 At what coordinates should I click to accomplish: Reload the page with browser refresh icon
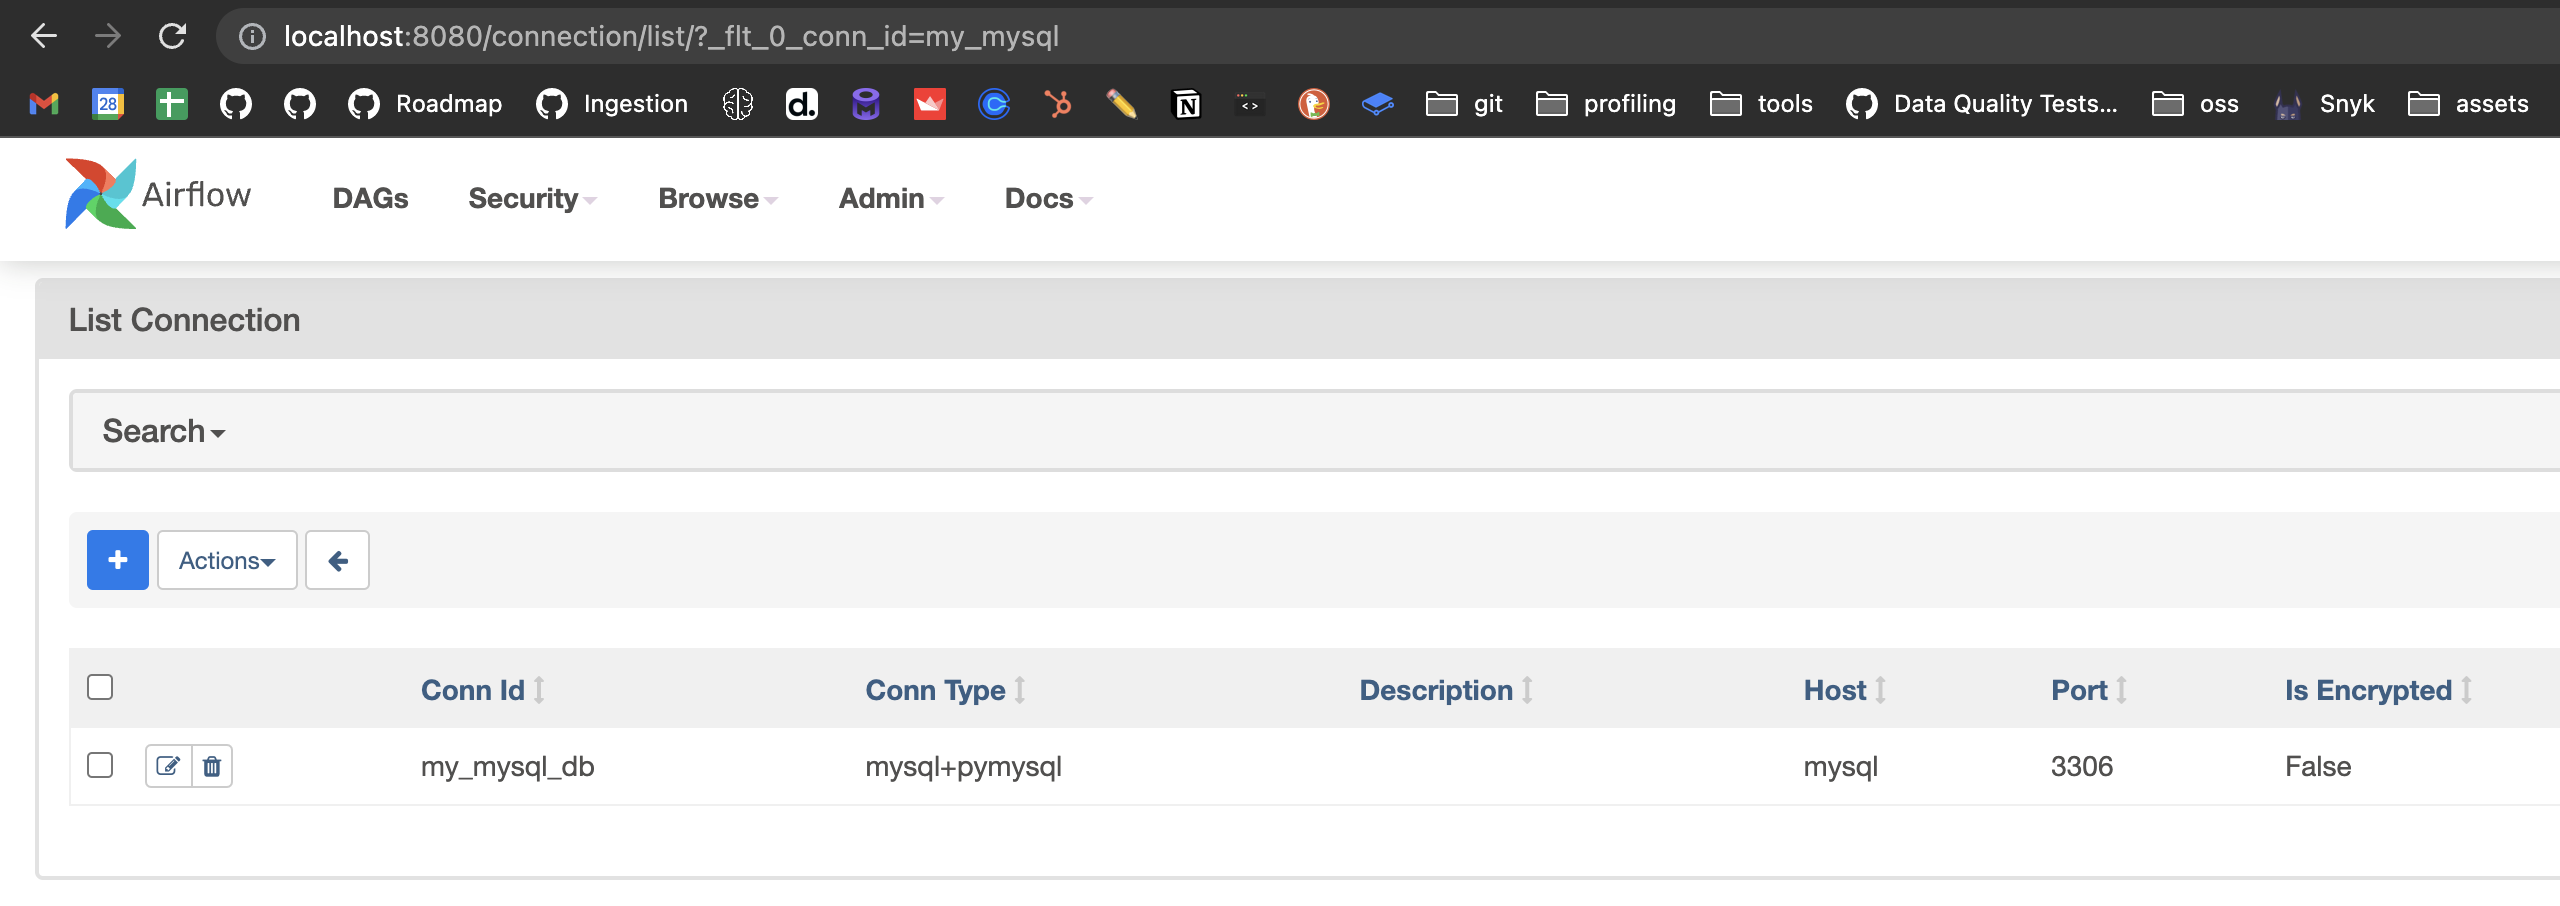[172, 37]
